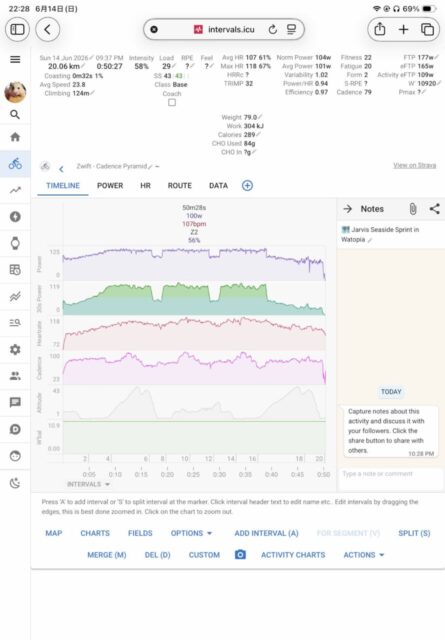Open the ACTIONS dropdown
Viewport: 445px width, 640px height.
(364, 555)
